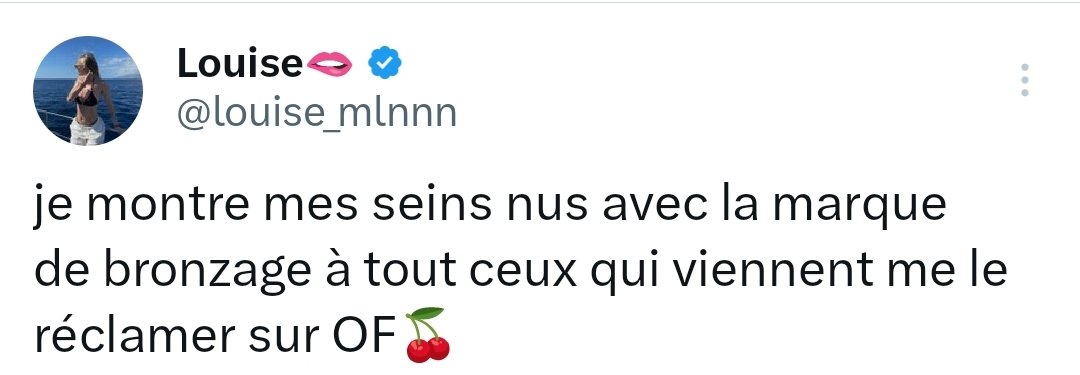
Task: Click the tweet line starting "je montre"
Action: 490,206
